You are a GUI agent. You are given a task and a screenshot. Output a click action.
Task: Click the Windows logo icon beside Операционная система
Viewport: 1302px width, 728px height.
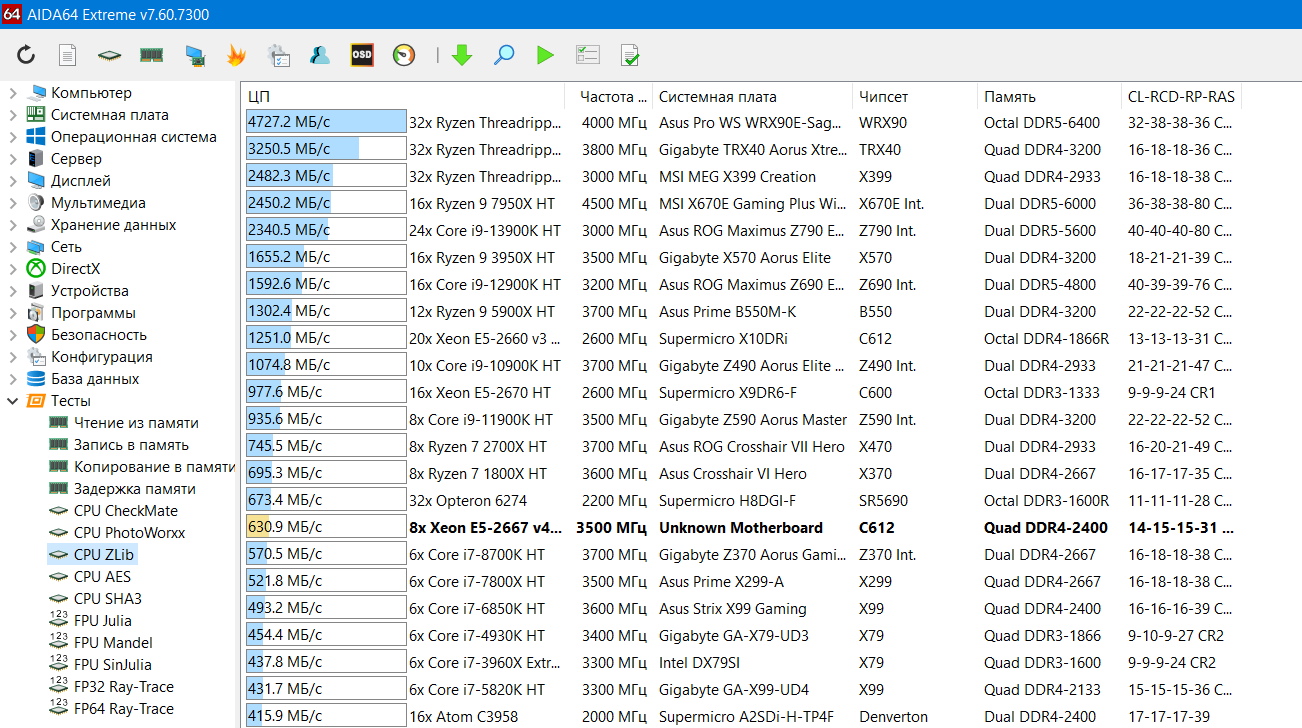coord(36,137)
